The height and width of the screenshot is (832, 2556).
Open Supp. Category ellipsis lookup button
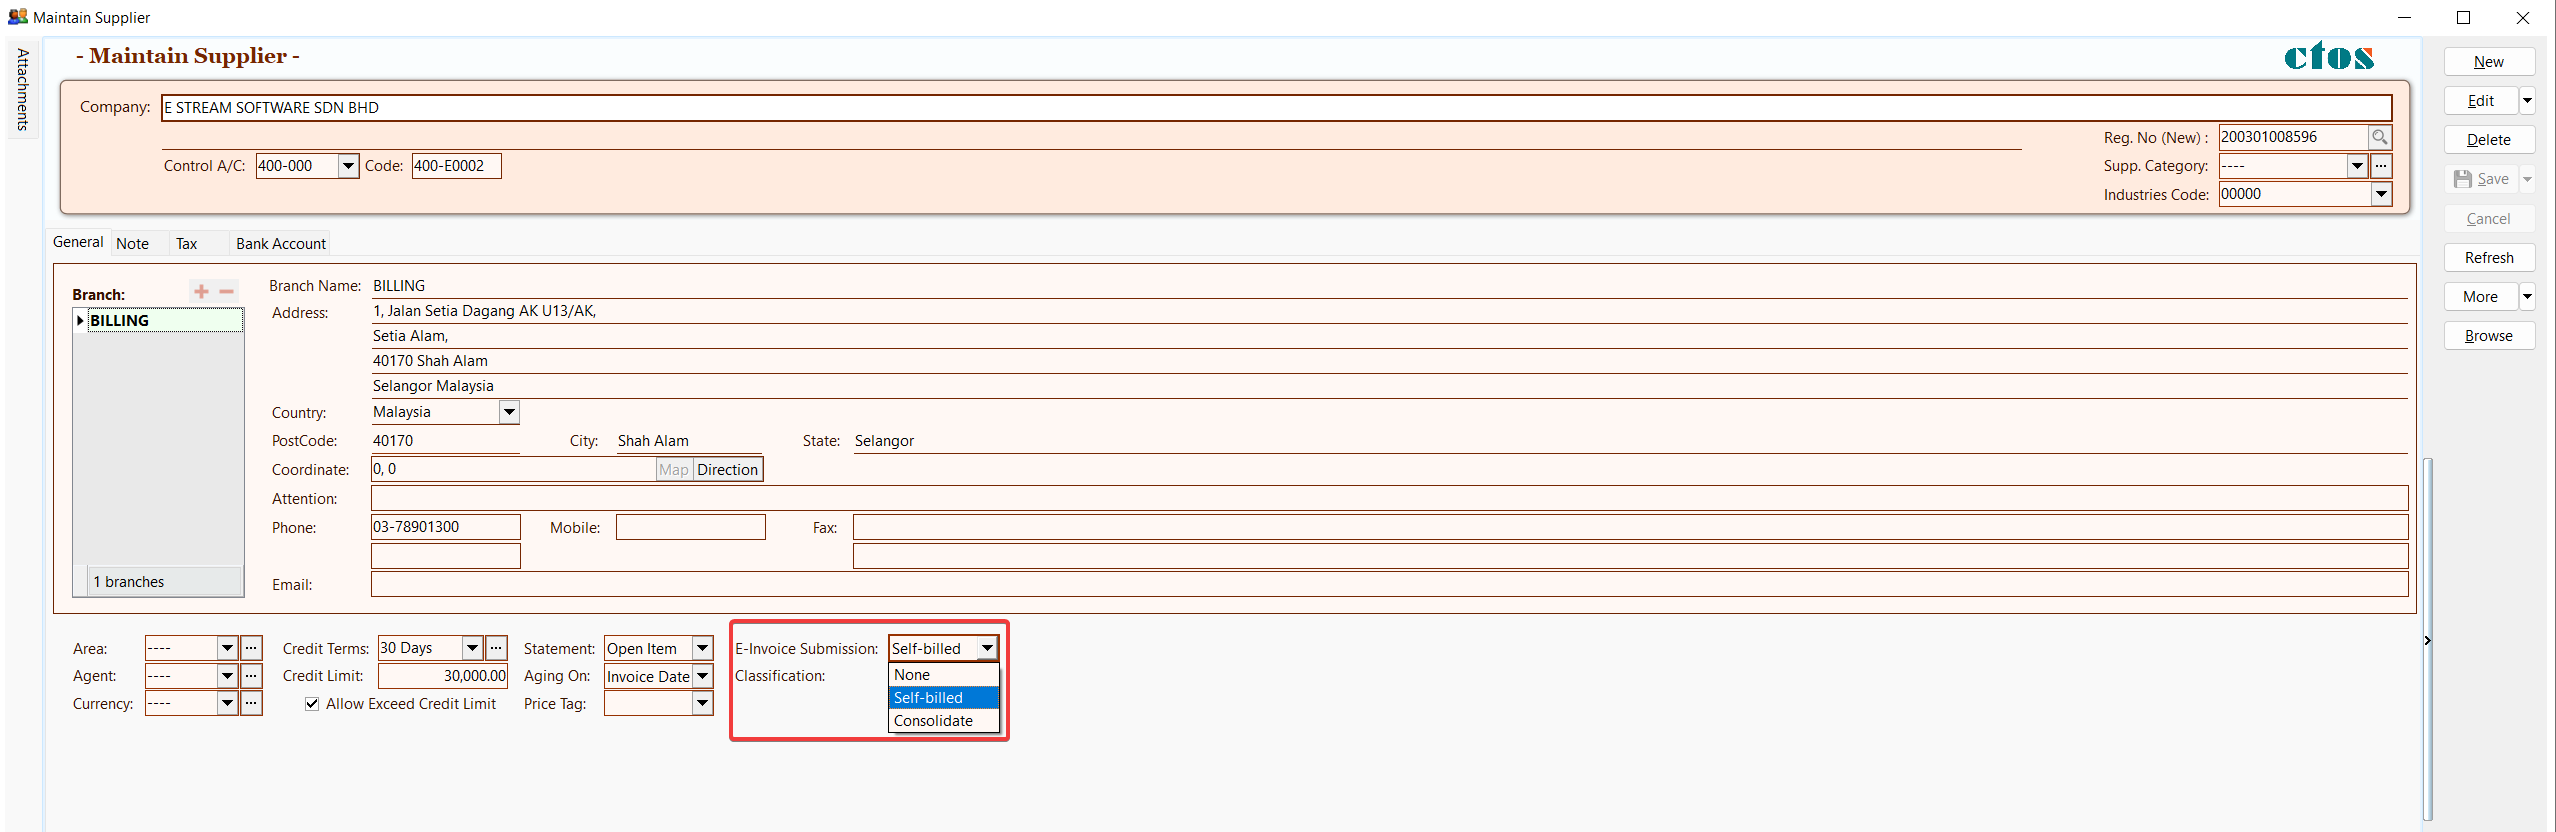(x=2381, y=166)
